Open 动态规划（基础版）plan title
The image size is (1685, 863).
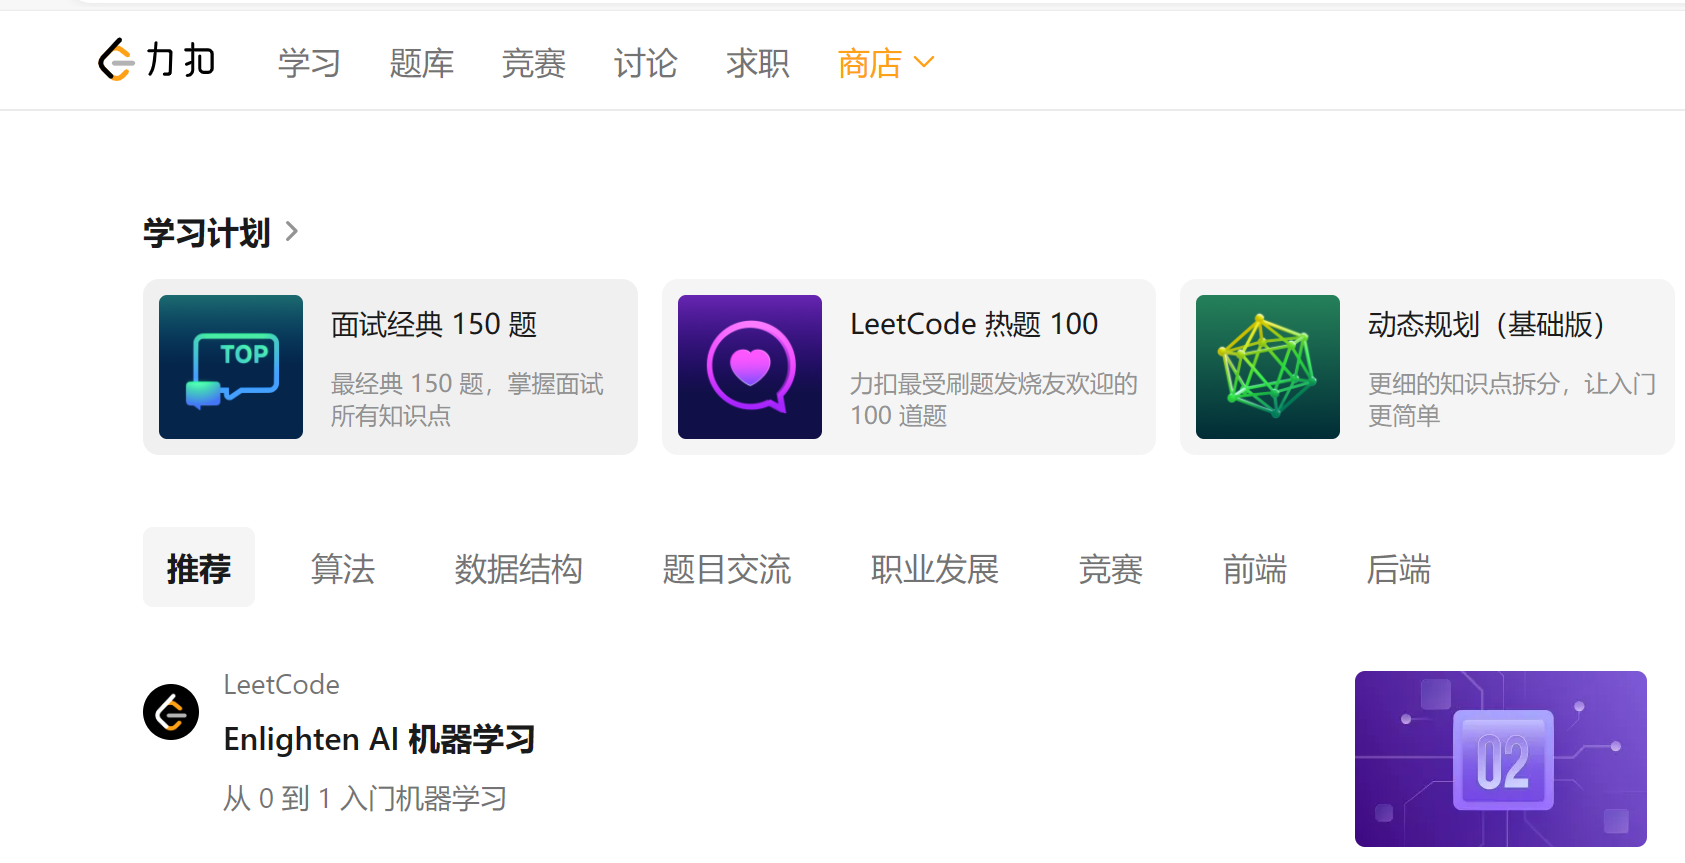1487,324
